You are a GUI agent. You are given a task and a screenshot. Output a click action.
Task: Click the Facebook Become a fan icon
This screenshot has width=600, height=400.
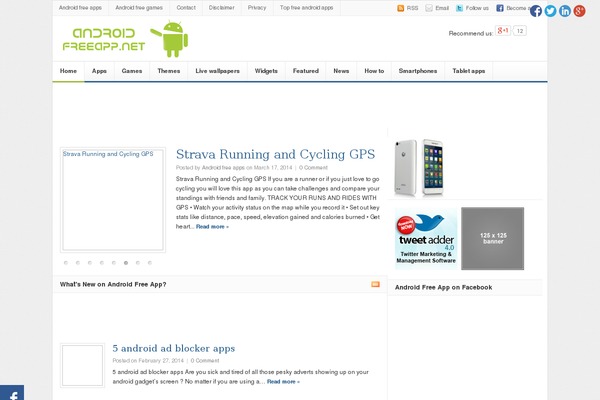coord(500,8)
